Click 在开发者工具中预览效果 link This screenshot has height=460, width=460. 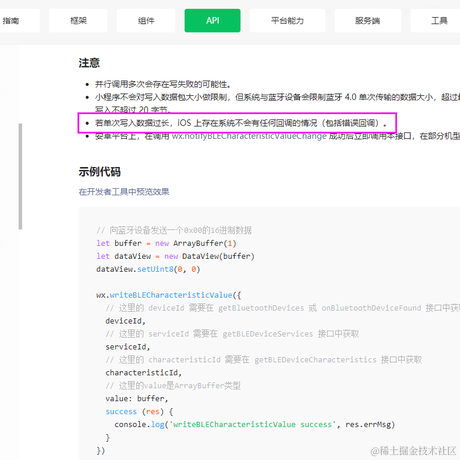(x=124, y=192)
